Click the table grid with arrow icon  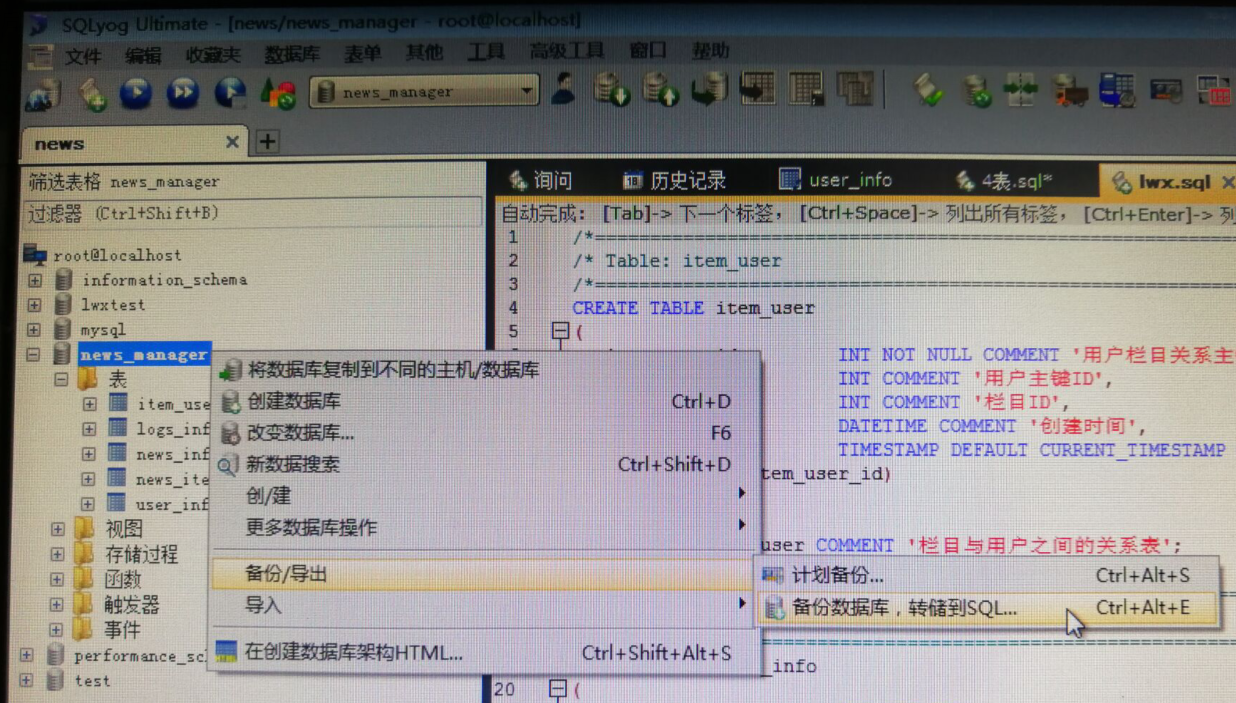pyautogui.click(x=758, y=89)
